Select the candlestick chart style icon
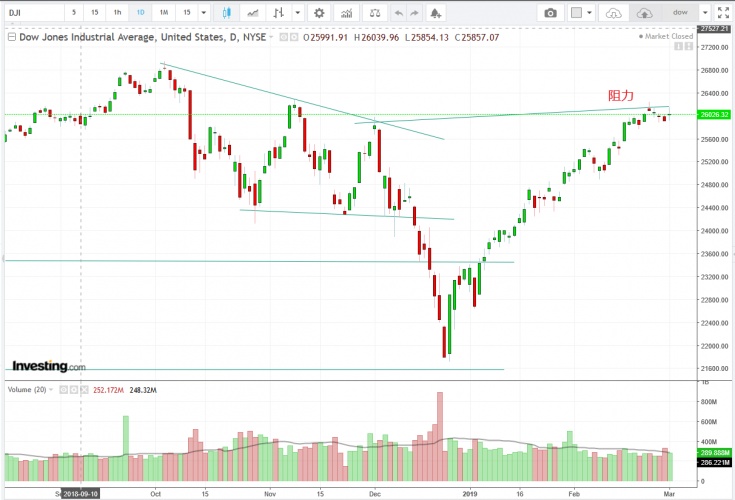The height and width of the screenshot is (500, 735). tap(227, 13)
